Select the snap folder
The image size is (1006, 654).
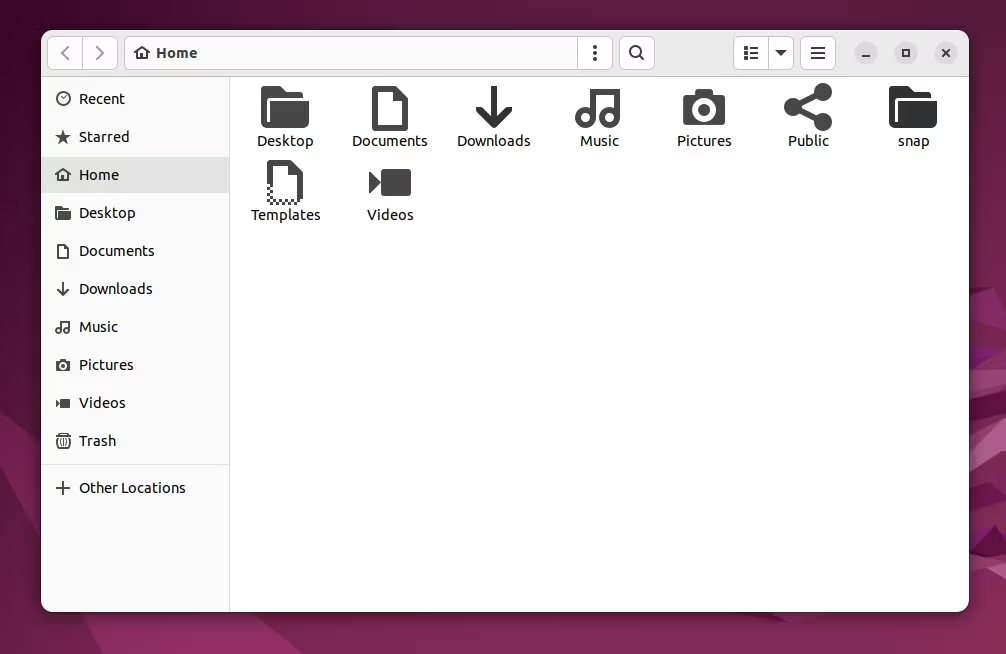913,117
